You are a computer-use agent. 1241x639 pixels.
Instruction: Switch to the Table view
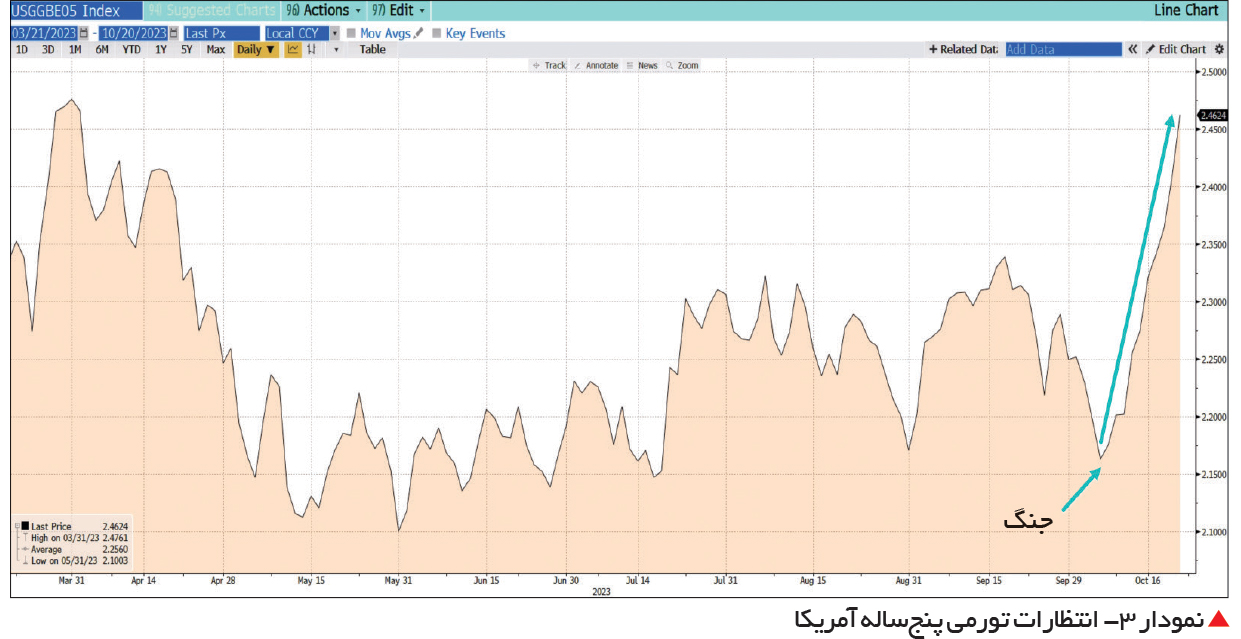(x=372, y=49)
